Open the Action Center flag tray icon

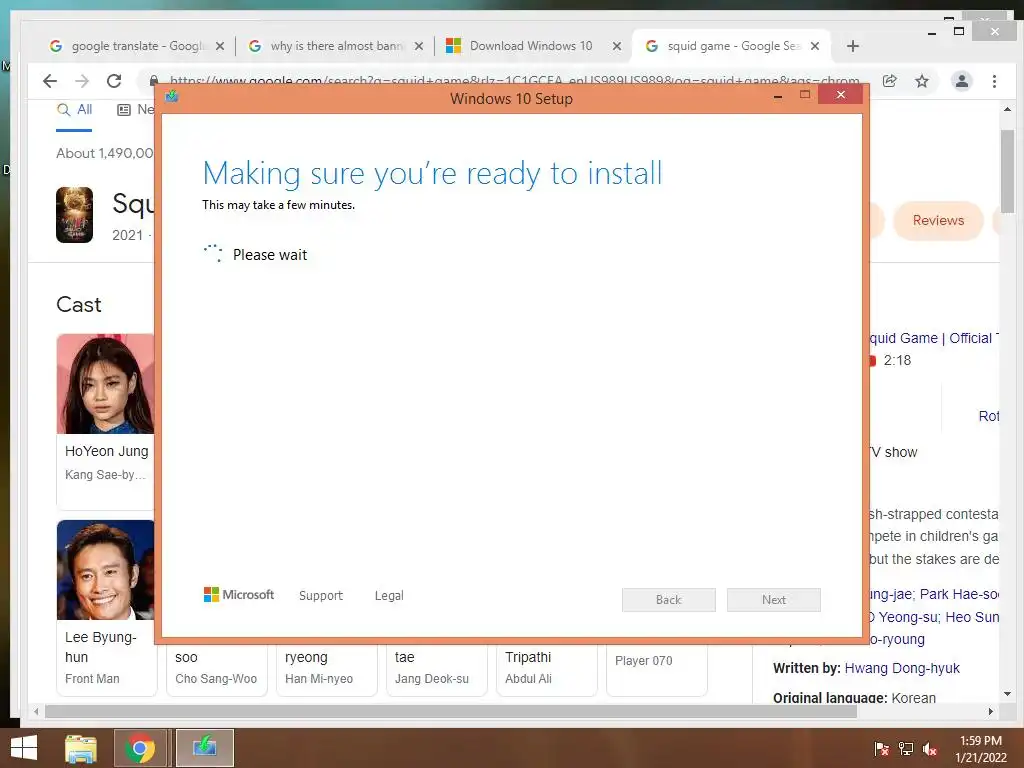[x=881, y=749]
